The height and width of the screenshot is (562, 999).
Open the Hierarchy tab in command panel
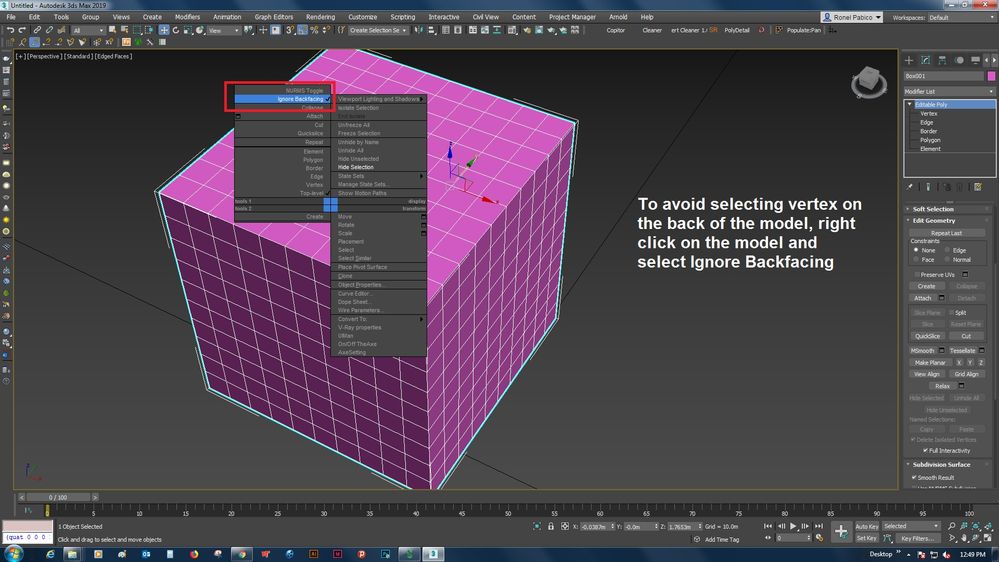(942, 60)
